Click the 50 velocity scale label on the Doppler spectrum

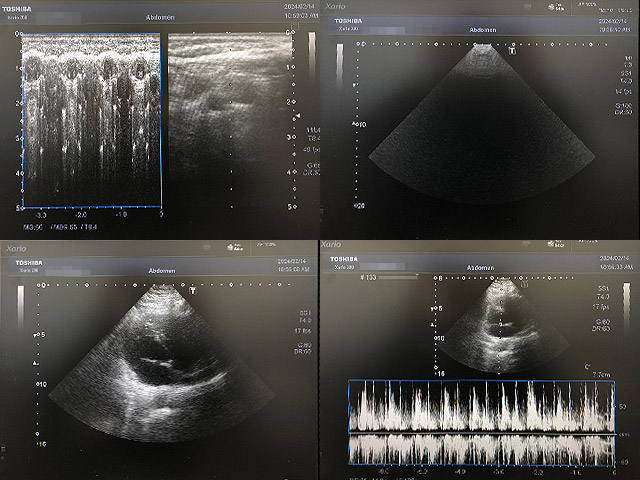pyautogui.click(x=623, y=407)
